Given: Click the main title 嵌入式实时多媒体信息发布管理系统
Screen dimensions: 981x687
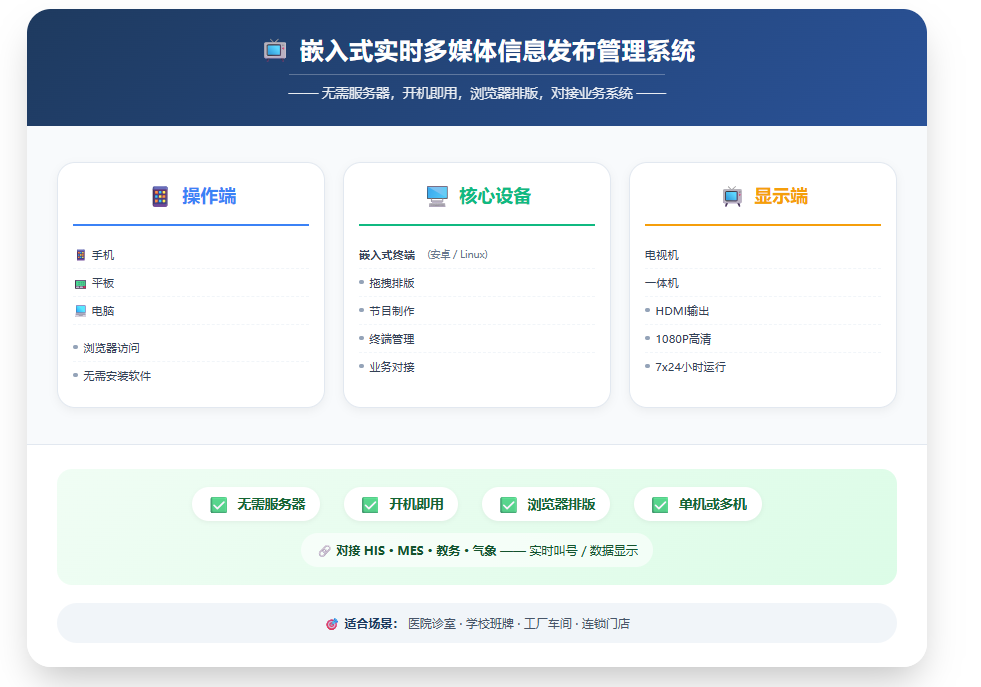Looking at the screenshot, I should click(x=497, y=51).
